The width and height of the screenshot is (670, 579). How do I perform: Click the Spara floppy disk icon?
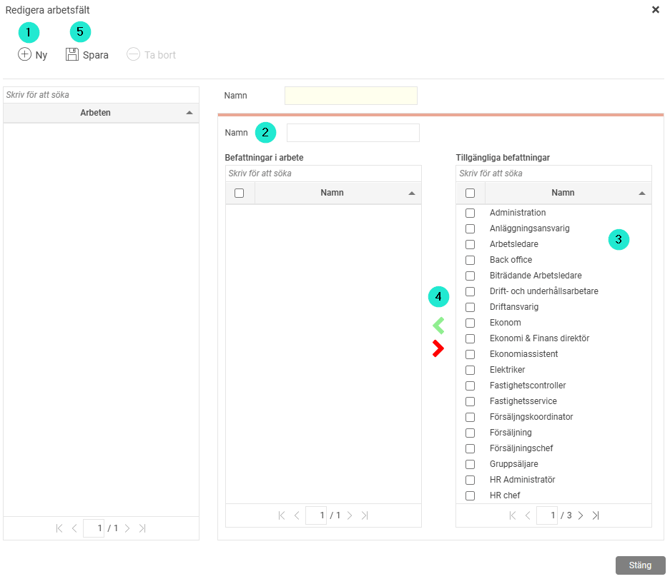72,55
